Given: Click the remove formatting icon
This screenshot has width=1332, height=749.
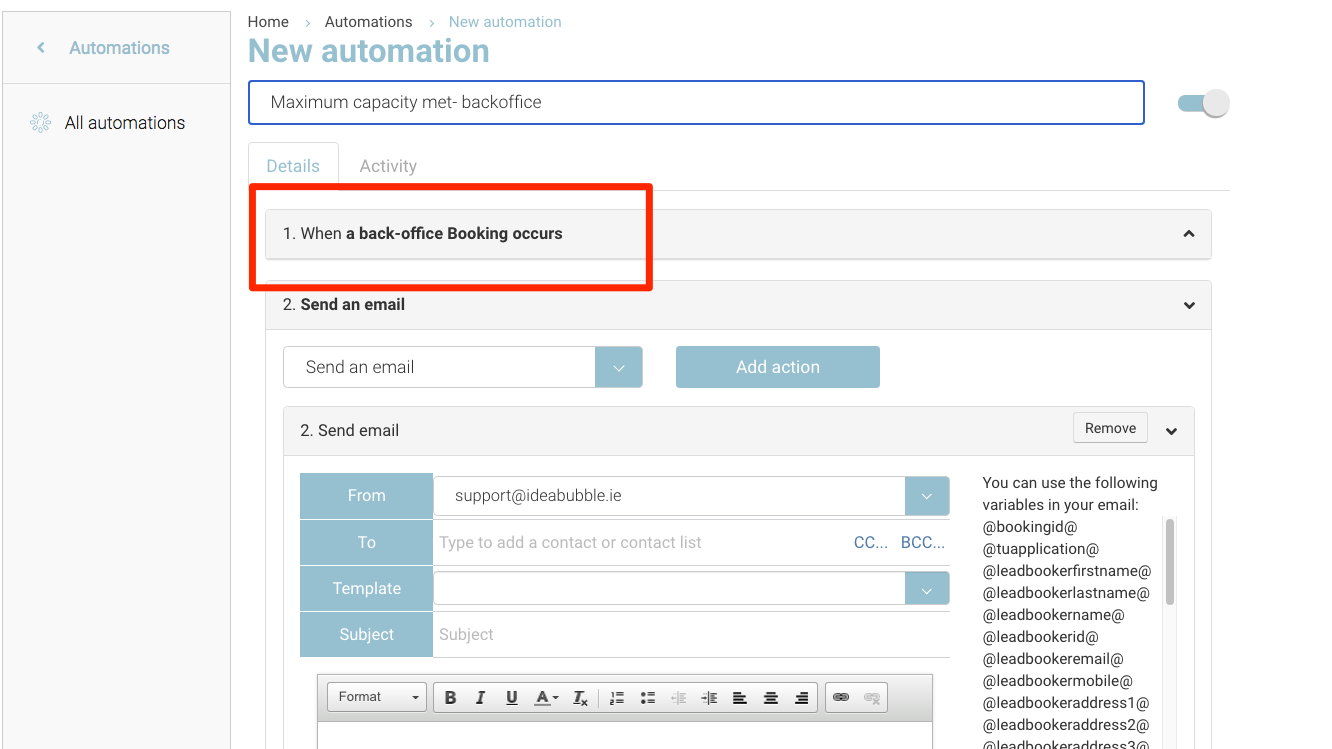Looking at the screenshot, I should [x=580, y=697].
